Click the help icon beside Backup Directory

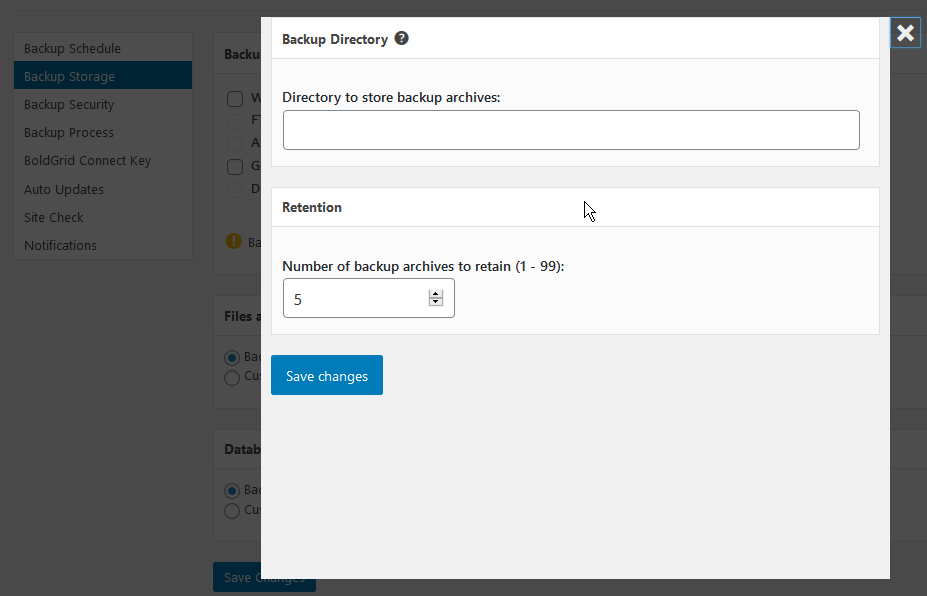(401, 39)
